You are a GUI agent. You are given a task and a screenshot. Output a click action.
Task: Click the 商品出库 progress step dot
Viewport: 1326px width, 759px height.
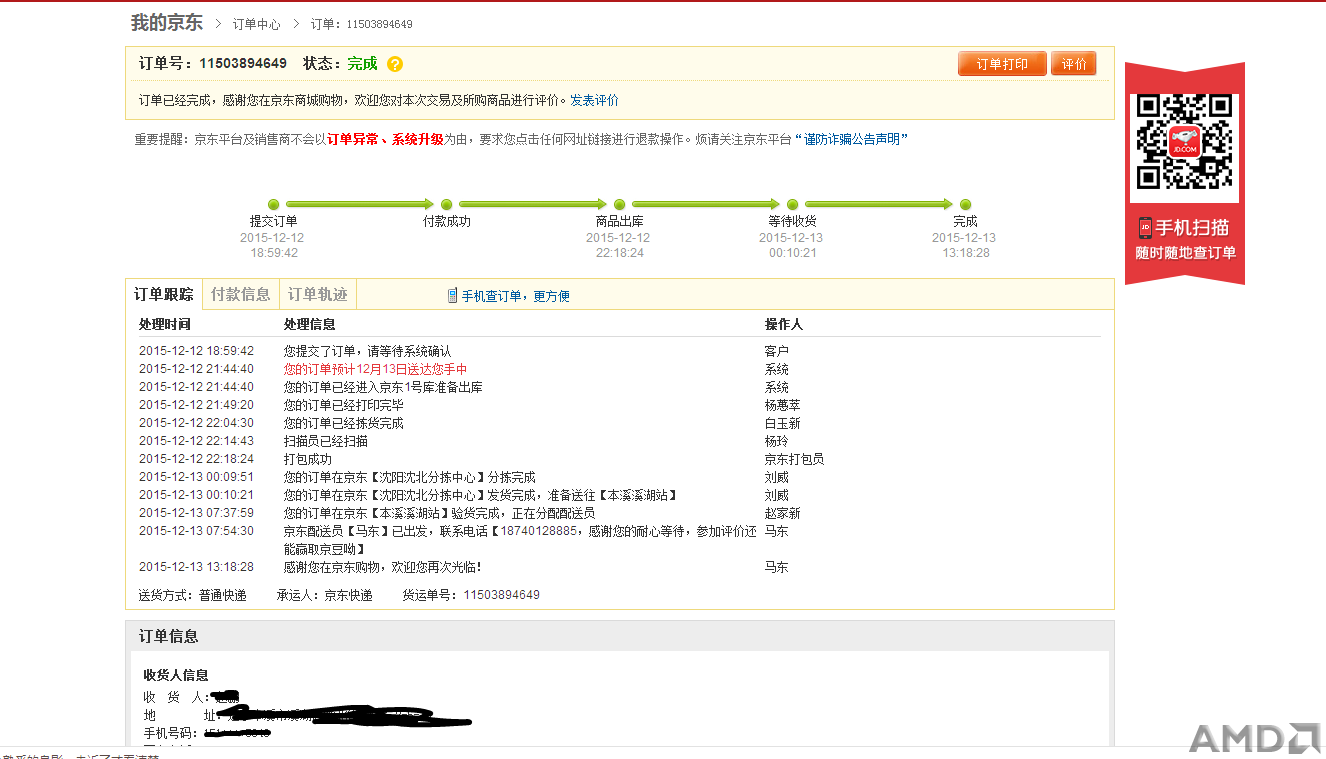pyautogui.click(x=620, y=205)
